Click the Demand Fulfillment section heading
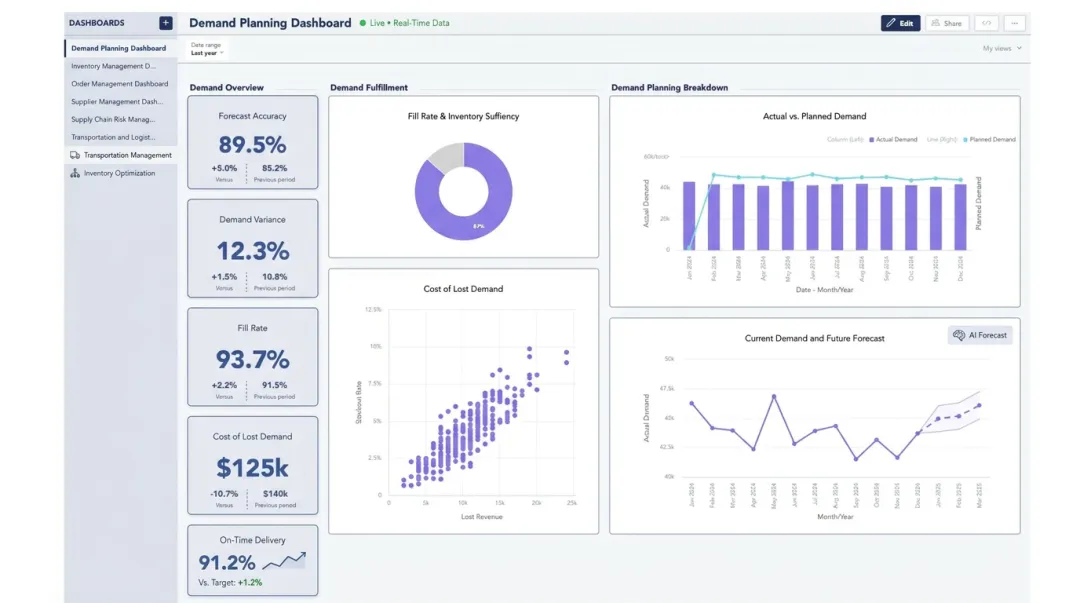This screenshot has height=603, width=1080. point(368,88)
